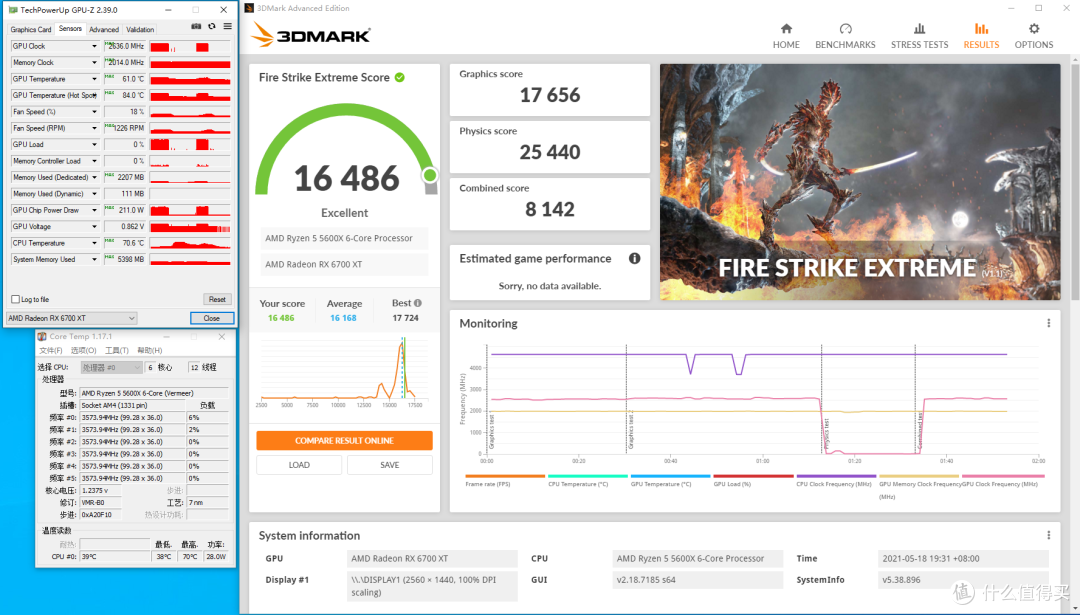The width and height of the screenshot is (1080, 615).
Task: Open the Monitoring panel three-dot menu
Action: (1048, 323)
